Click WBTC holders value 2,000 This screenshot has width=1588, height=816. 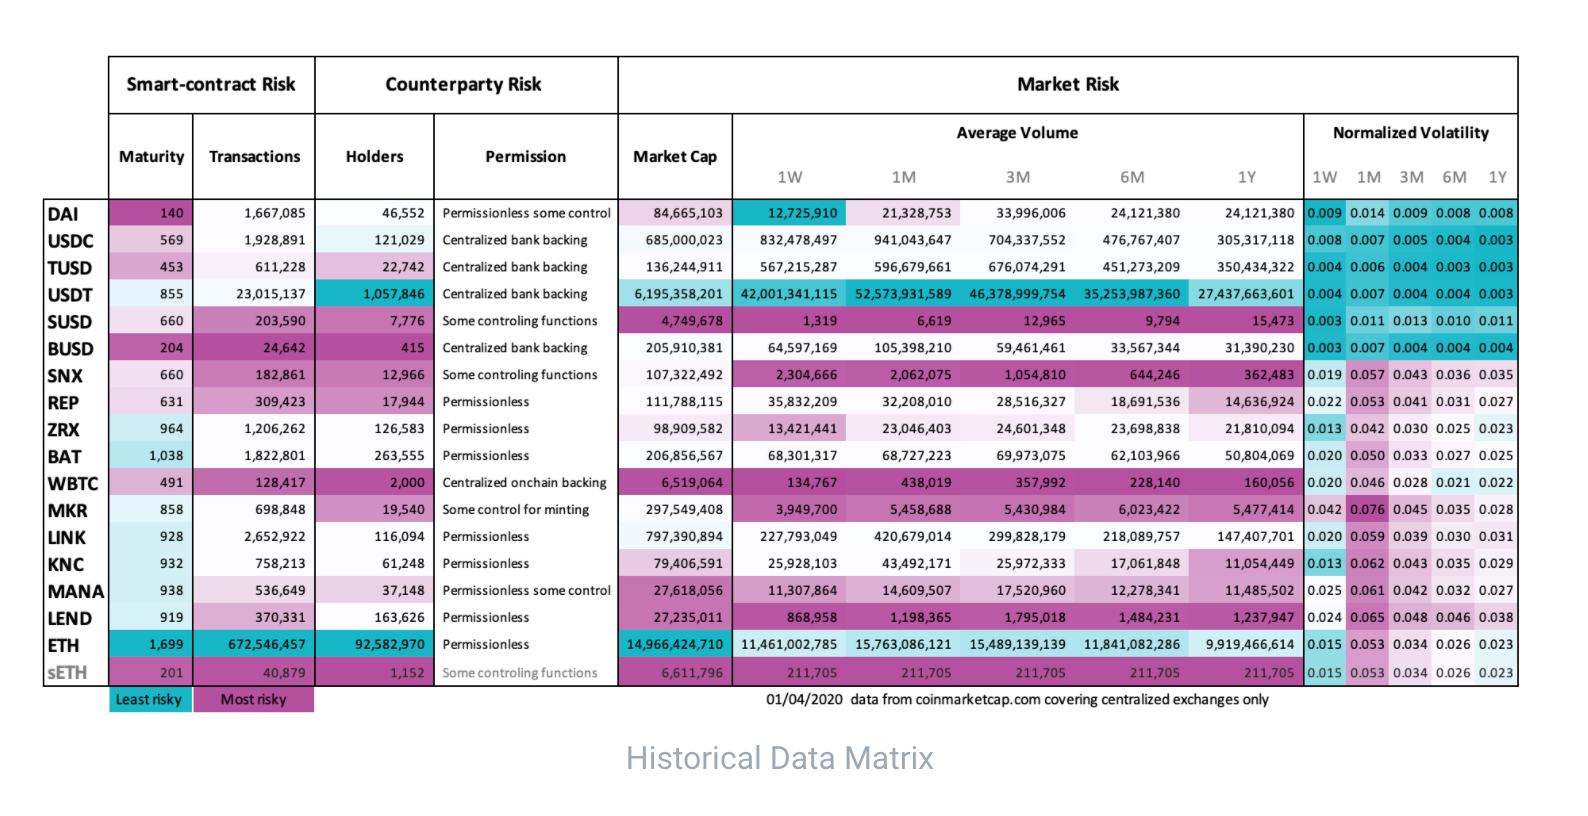(407, 483)
